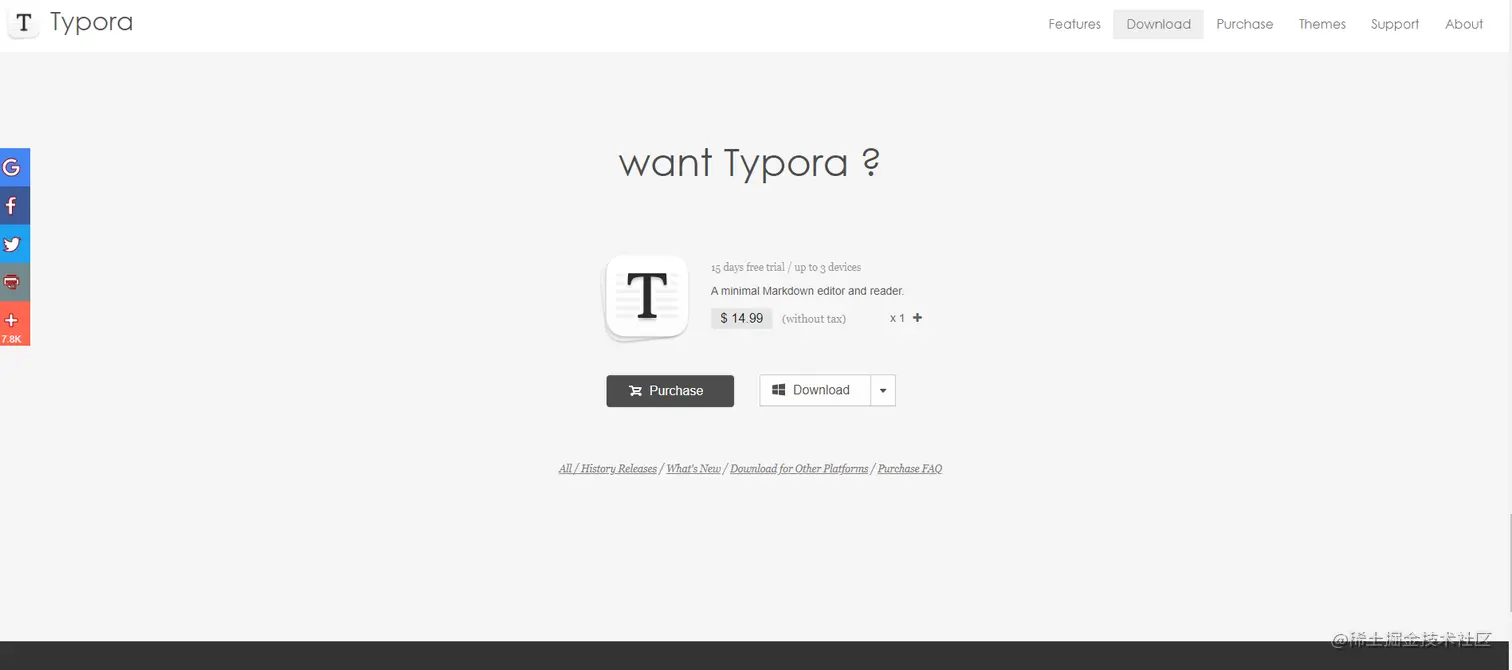Click the Typora T logo icon
The image size is (1512, 670).
coord(23,22)
